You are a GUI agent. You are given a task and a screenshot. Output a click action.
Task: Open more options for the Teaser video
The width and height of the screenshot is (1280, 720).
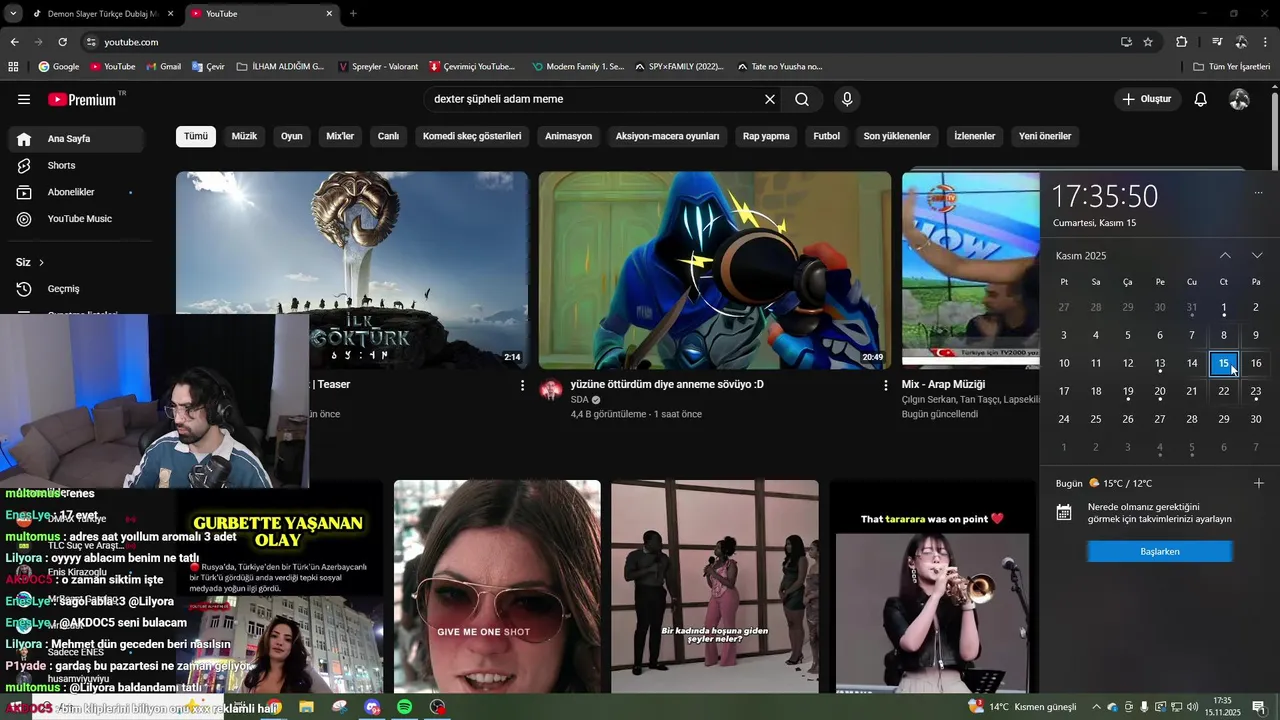522,385
